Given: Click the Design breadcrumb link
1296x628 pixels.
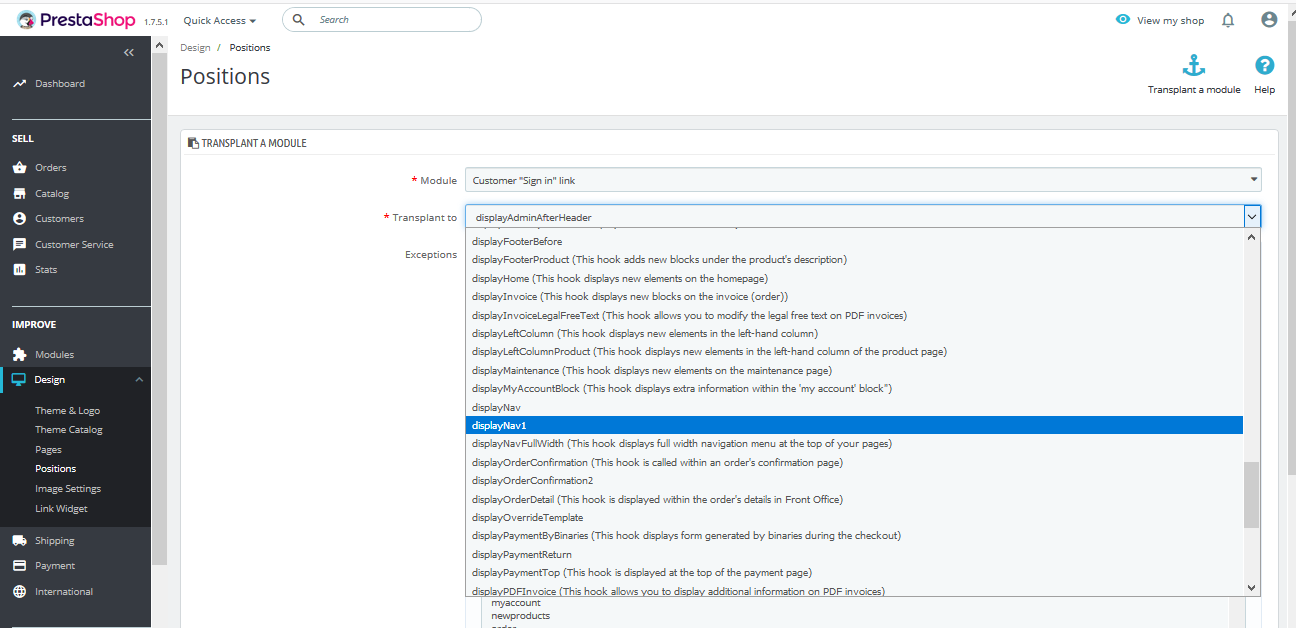Looking at the screenshot, I should 195,48.
